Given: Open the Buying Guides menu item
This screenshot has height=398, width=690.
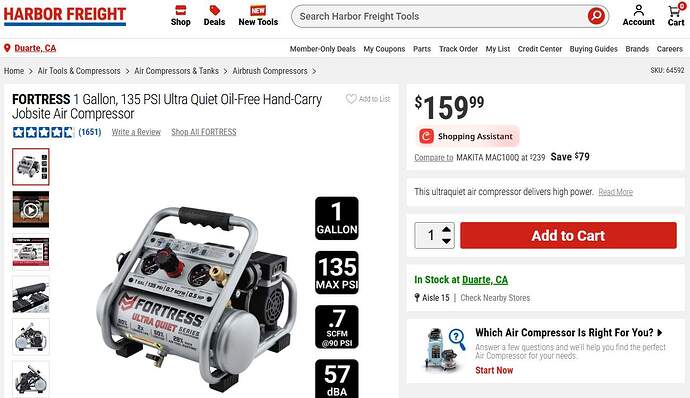Looking at the screenshot, I should pyautogui.click(x=593, y=49).
